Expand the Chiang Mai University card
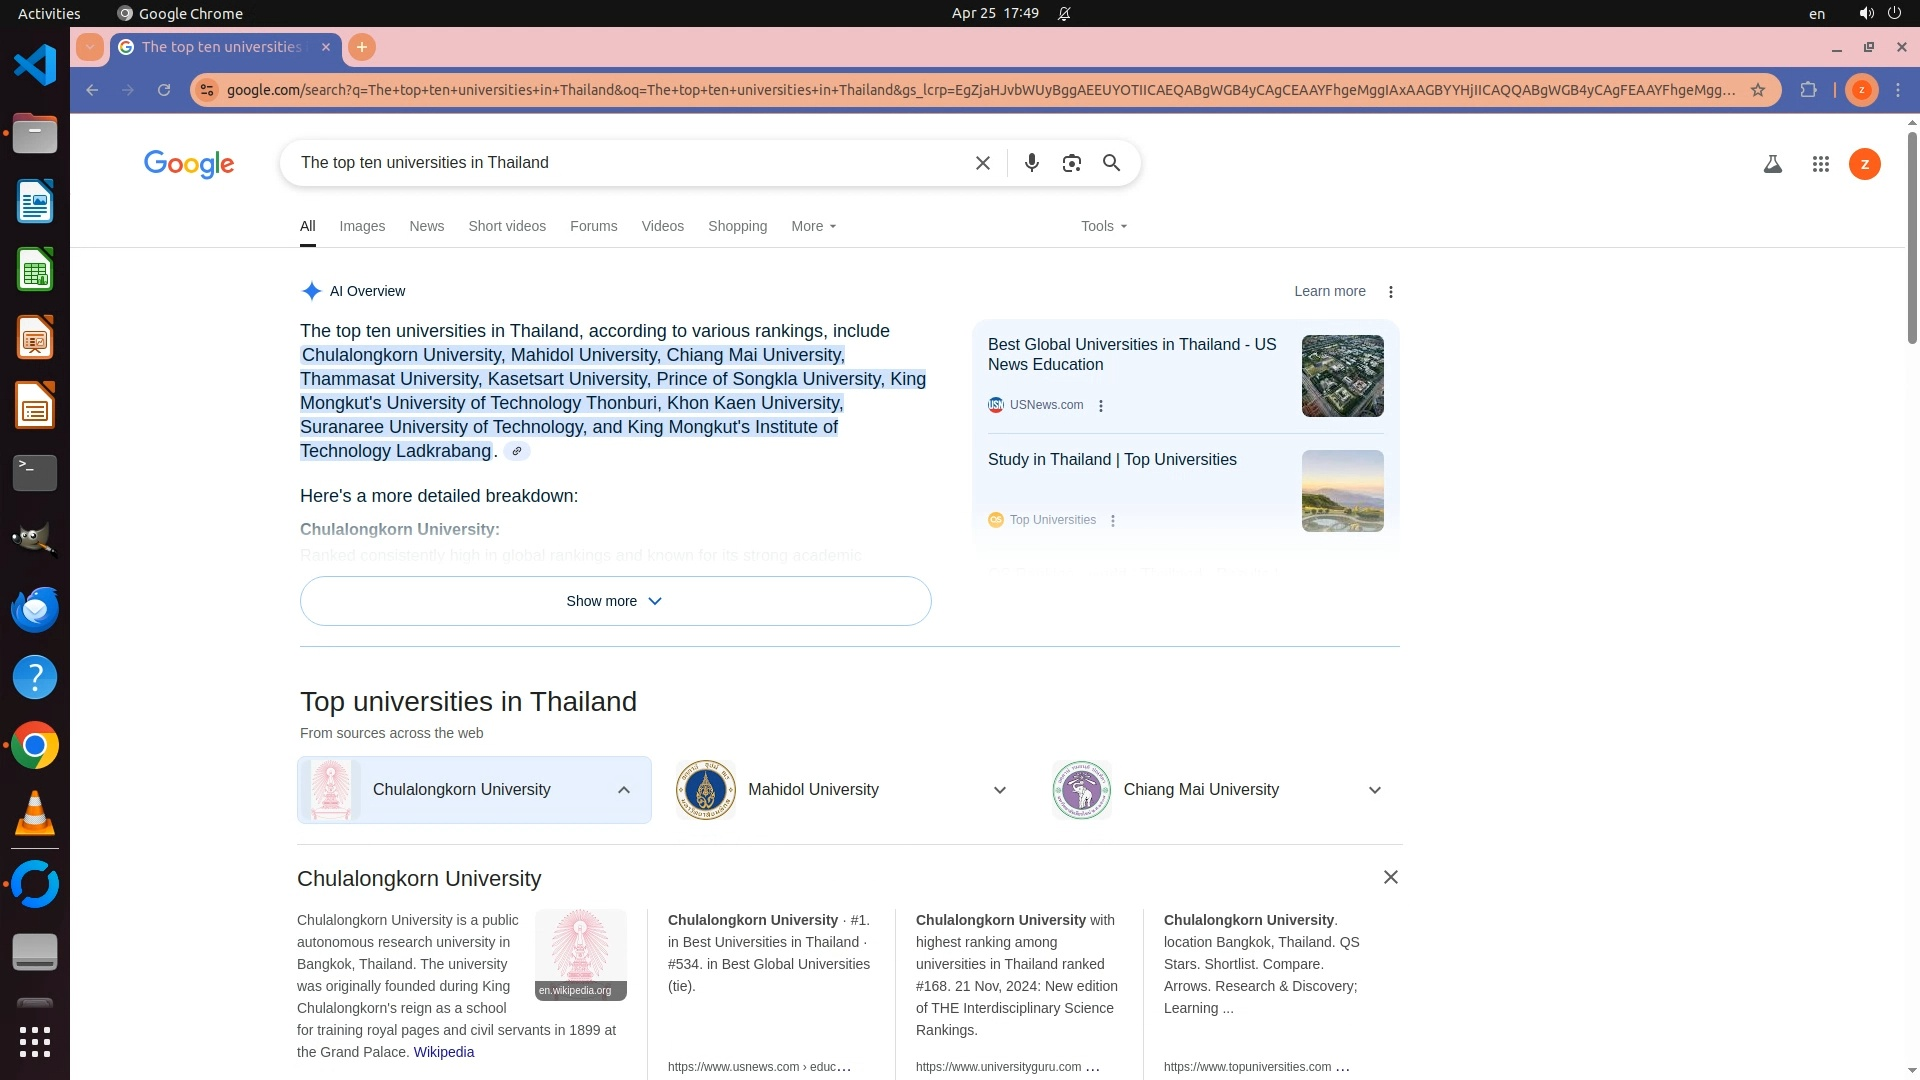Viewport: 1920px width, 1080px height. [1374, 790]
